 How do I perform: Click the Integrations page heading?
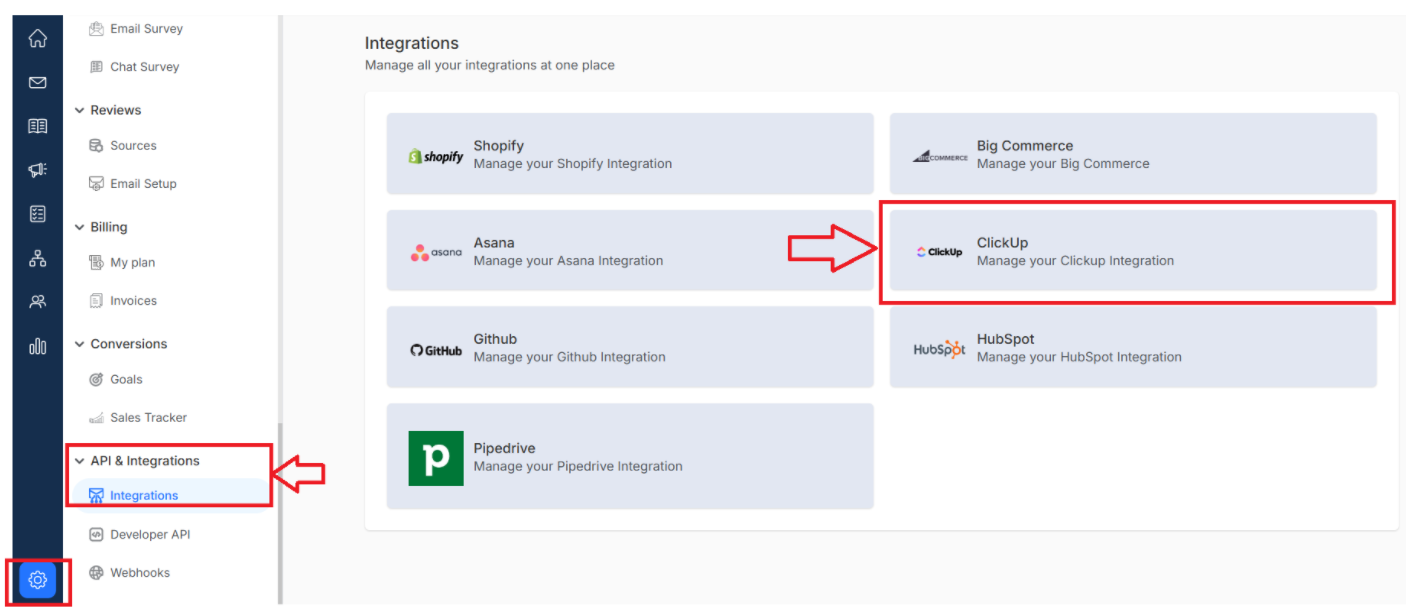[412, 44]
